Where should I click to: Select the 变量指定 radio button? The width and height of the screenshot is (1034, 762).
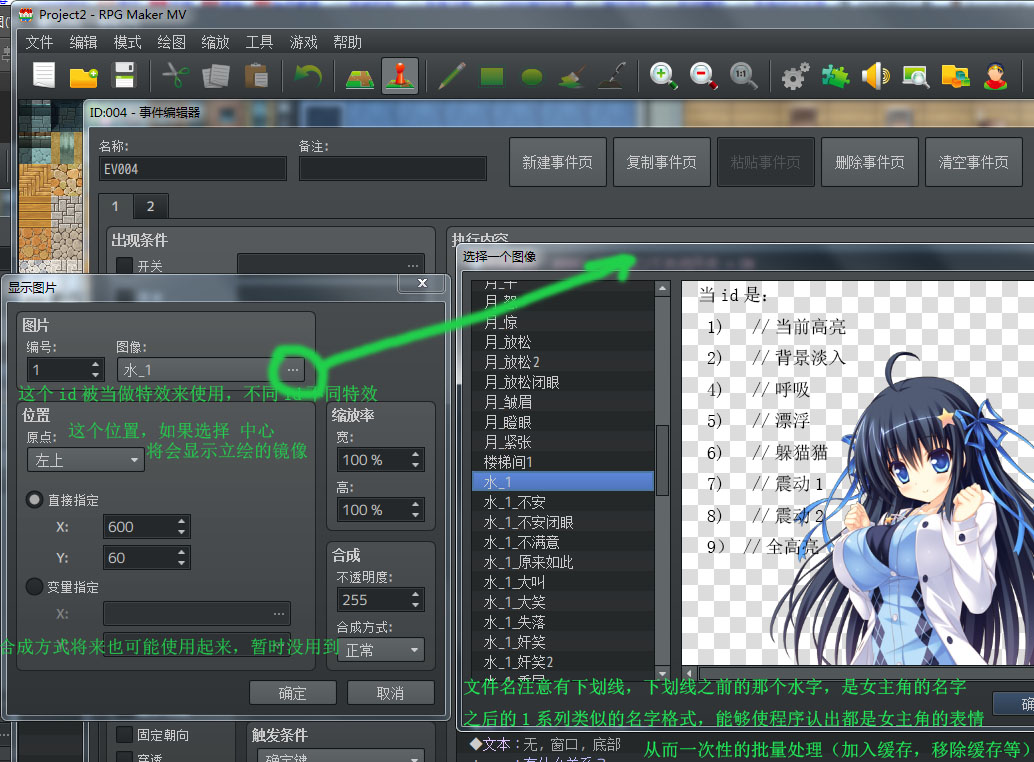tap(34, 587)
